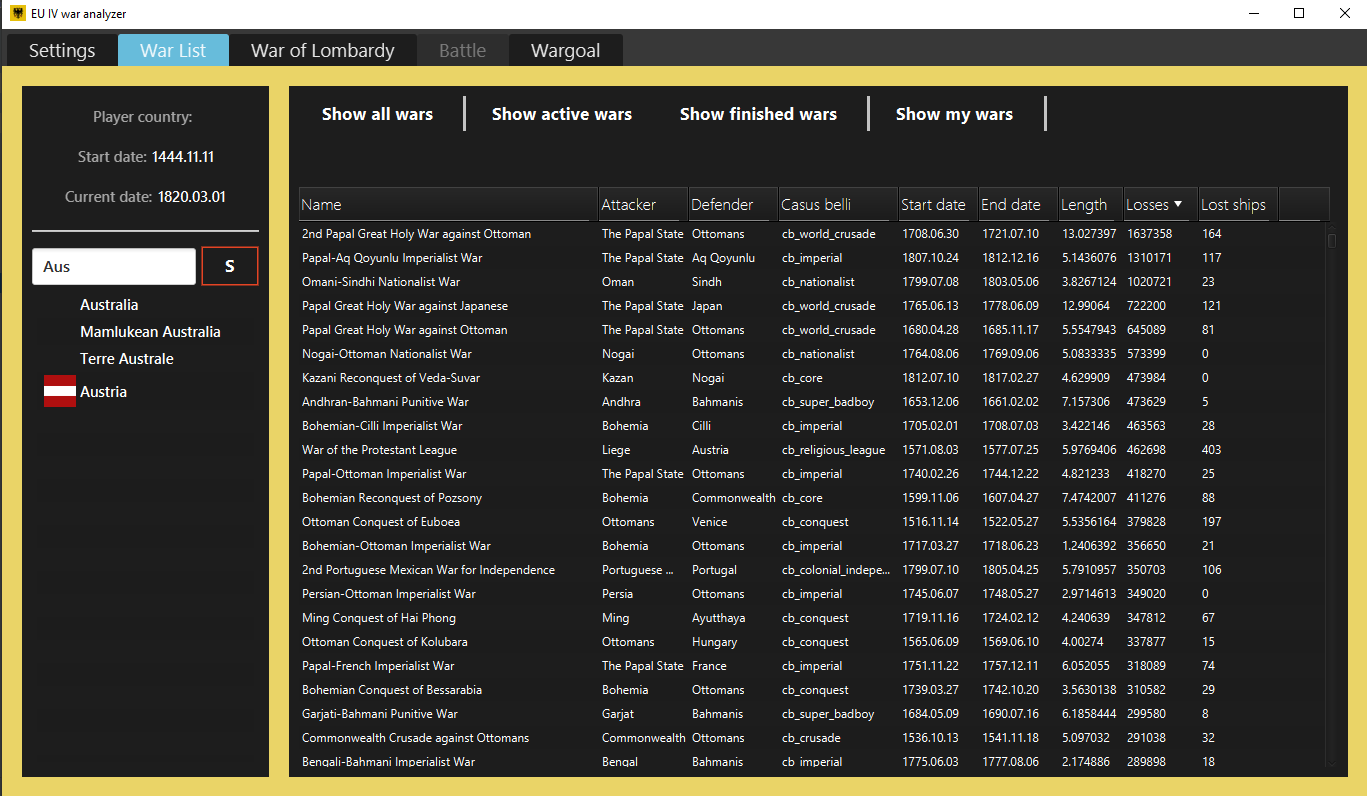
Task: Choose Terre Australe from results
Action: point(127,359)
